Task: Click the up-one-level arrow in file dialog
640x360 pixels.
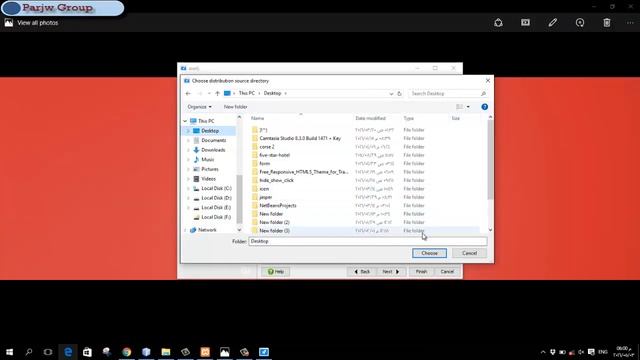Action: click(x=218, y=93)
